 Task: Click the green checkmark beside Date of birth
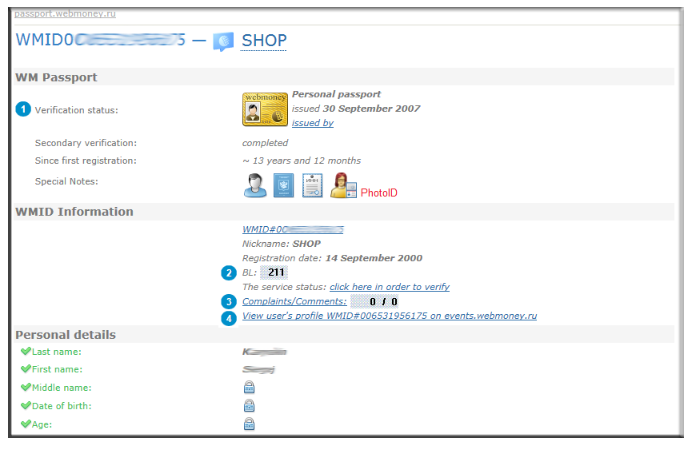click(26, 405)
